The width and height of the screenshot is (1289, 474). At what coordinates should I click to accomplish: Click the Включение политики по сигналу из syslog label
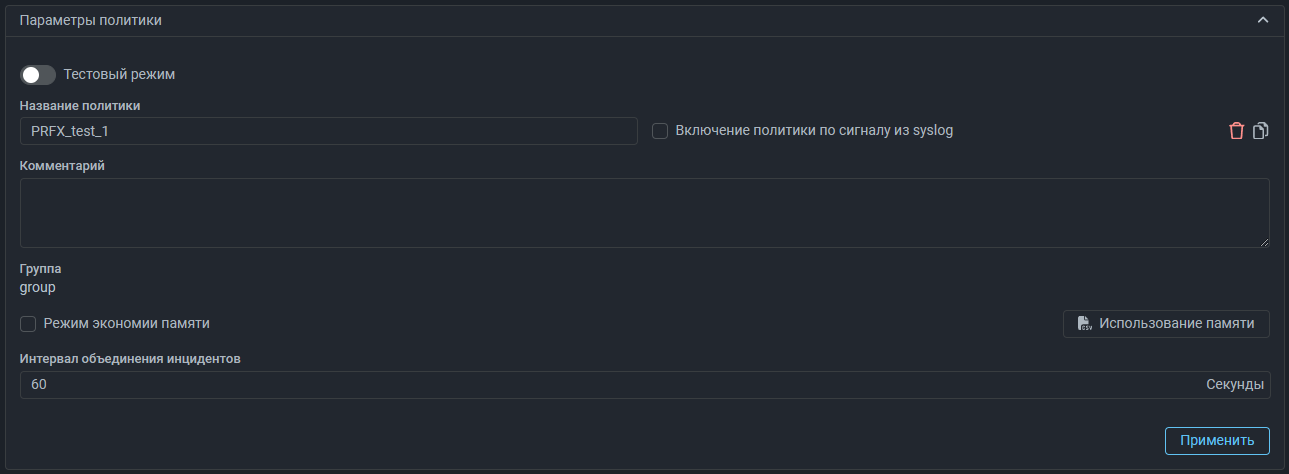pos(814,130)
